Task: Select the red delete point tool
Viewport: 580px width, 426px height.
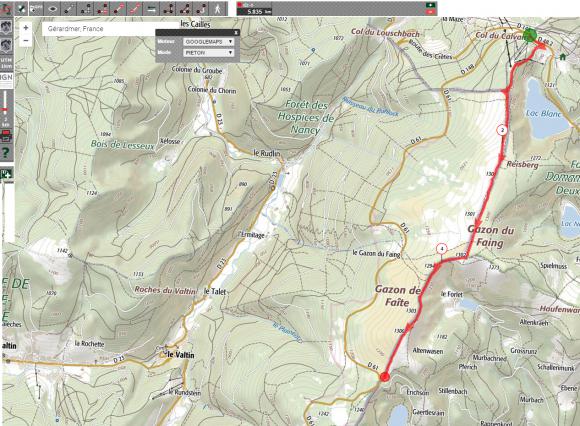Action: 102,9
